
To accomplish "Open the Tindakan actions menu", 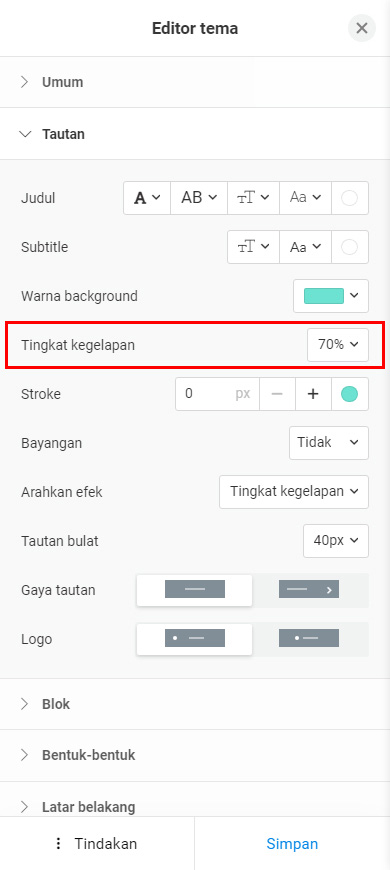I will point(97,844).
